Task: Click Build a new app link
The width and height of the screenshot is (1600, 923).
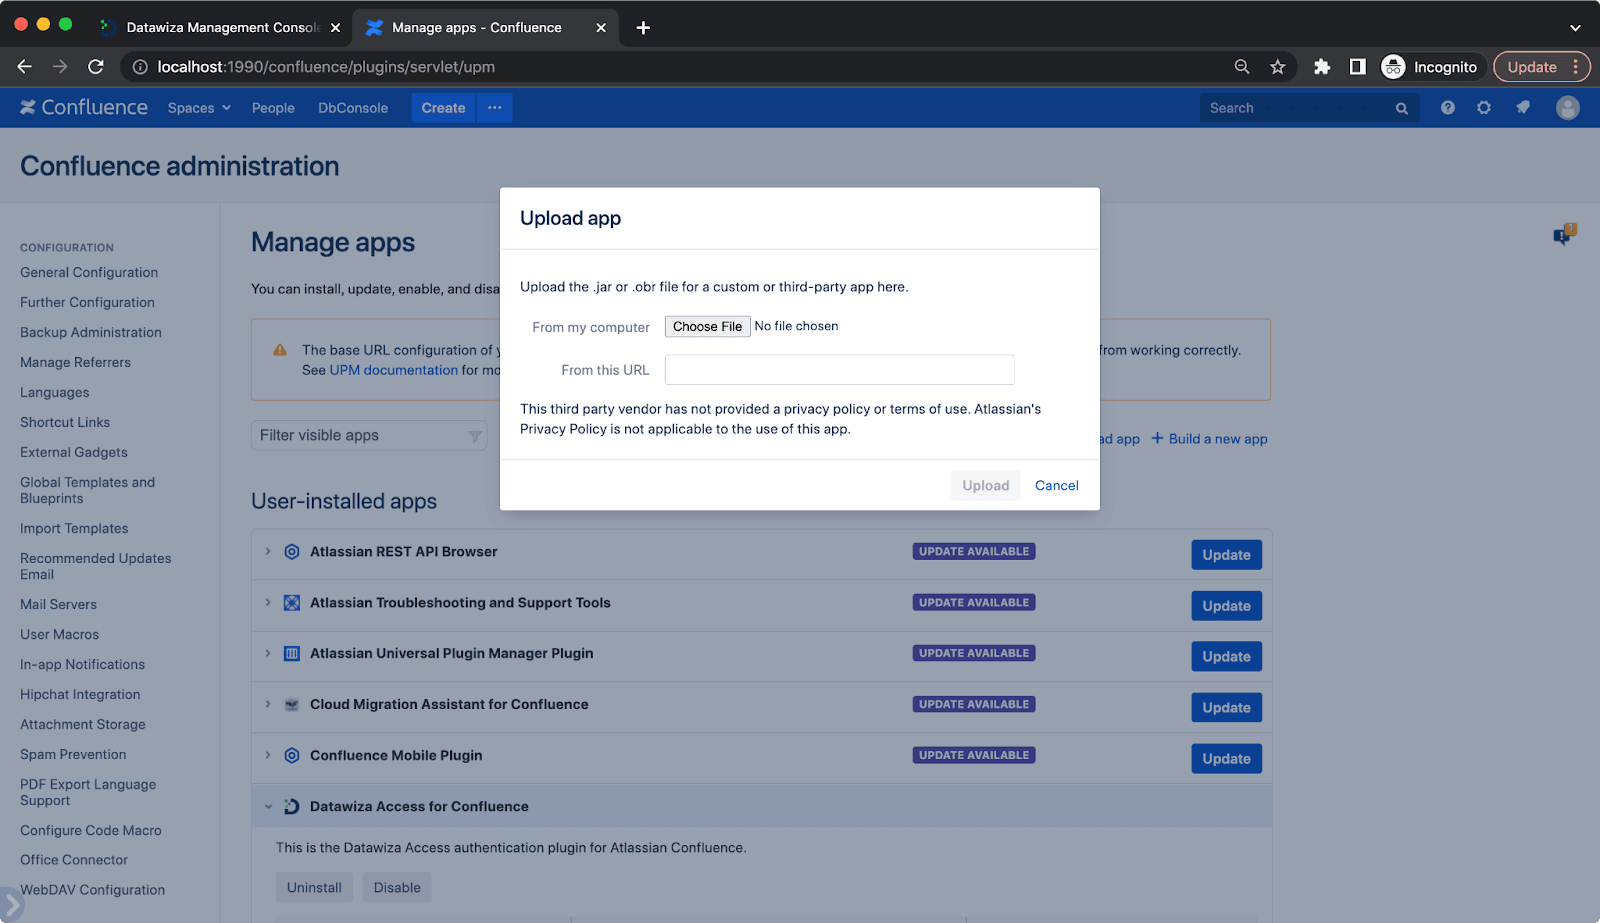Action: (1209, 439)
